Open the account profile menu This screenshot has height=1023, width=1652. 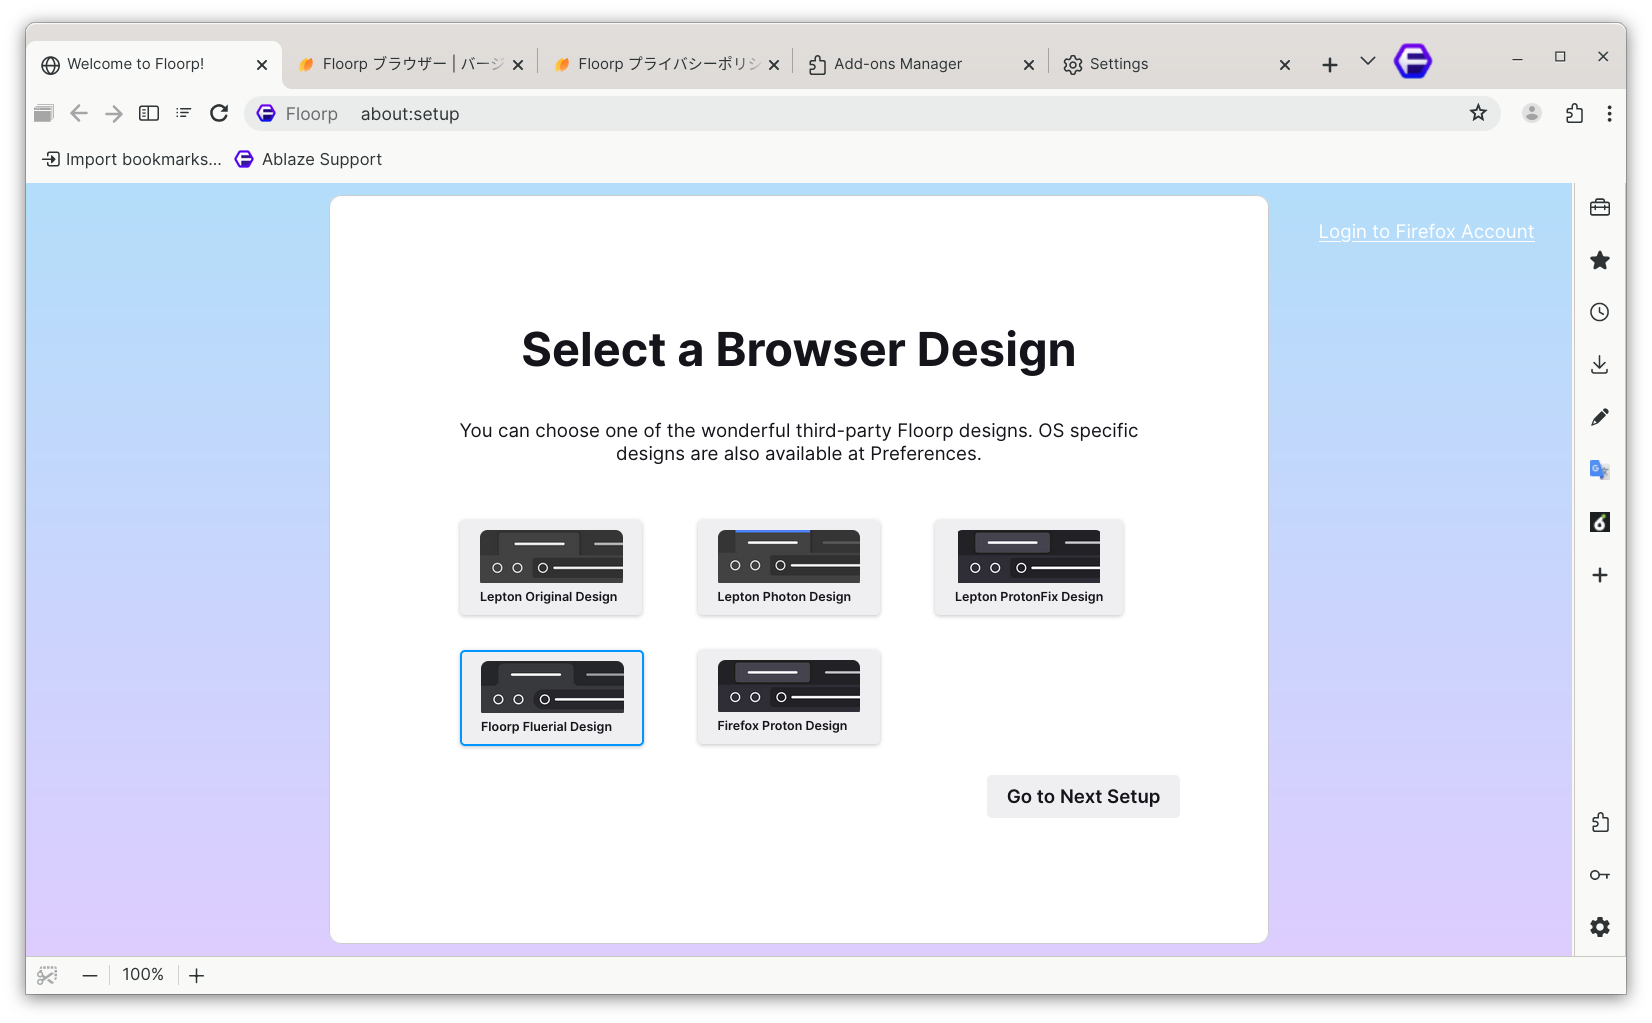(1531, 113)
